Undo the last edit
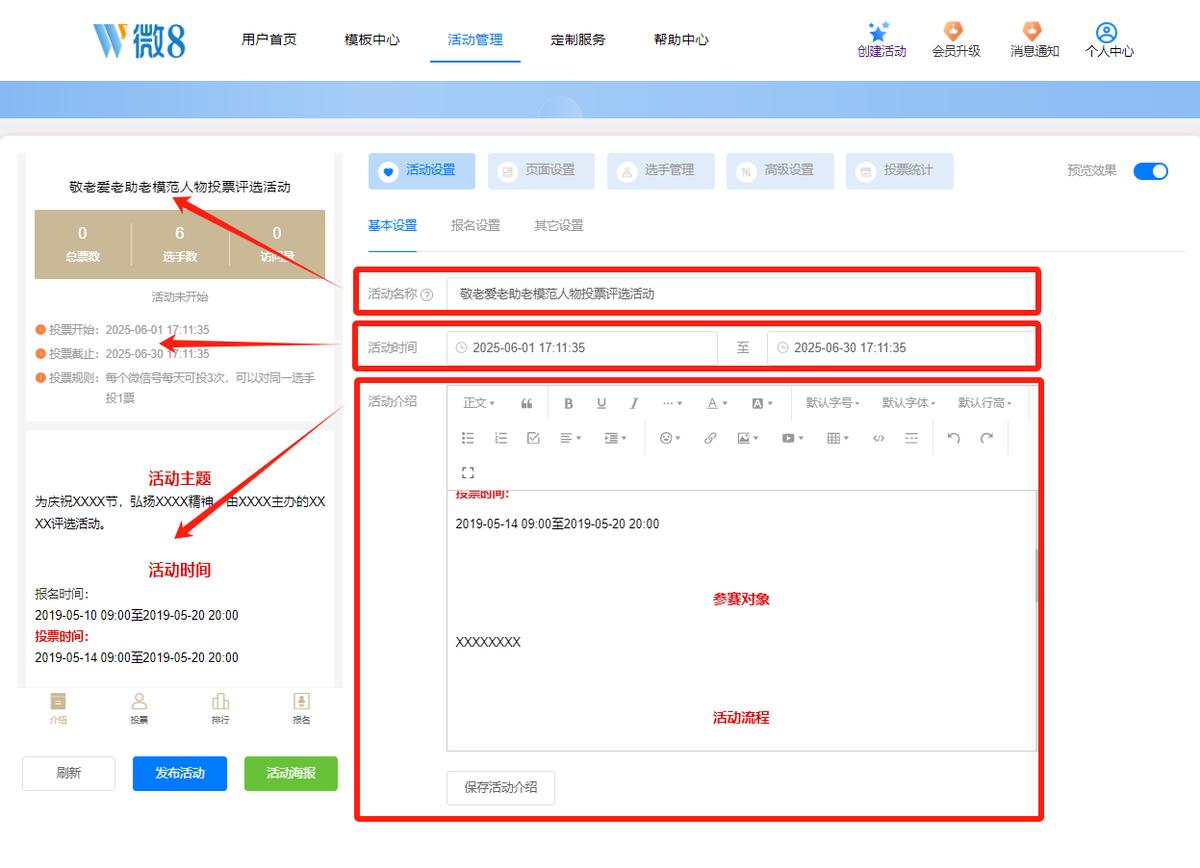Image resolution: width=1200 pixels, height=868 pixels. pos(953,438)
